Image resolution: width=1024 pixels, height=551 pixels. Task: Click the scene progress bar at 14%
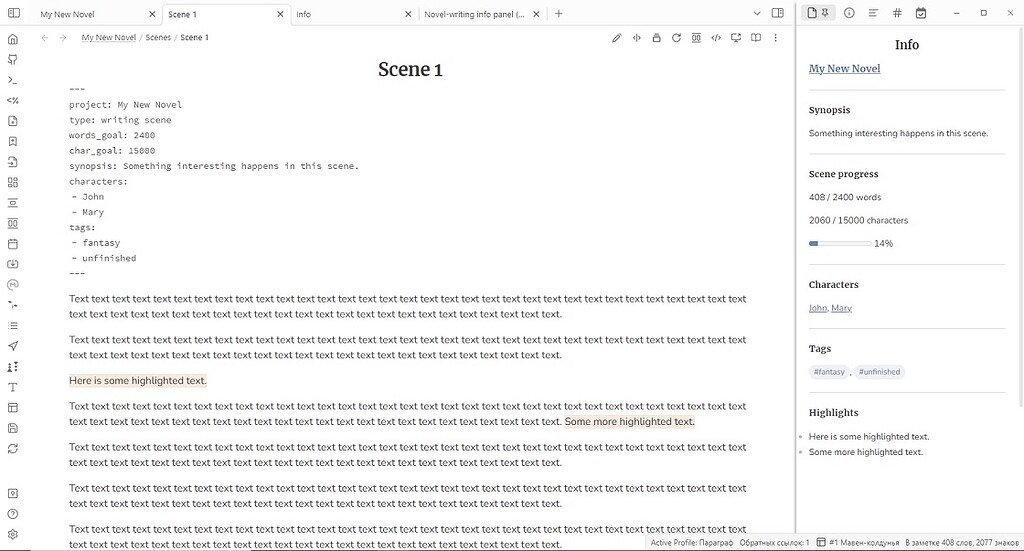840,244
